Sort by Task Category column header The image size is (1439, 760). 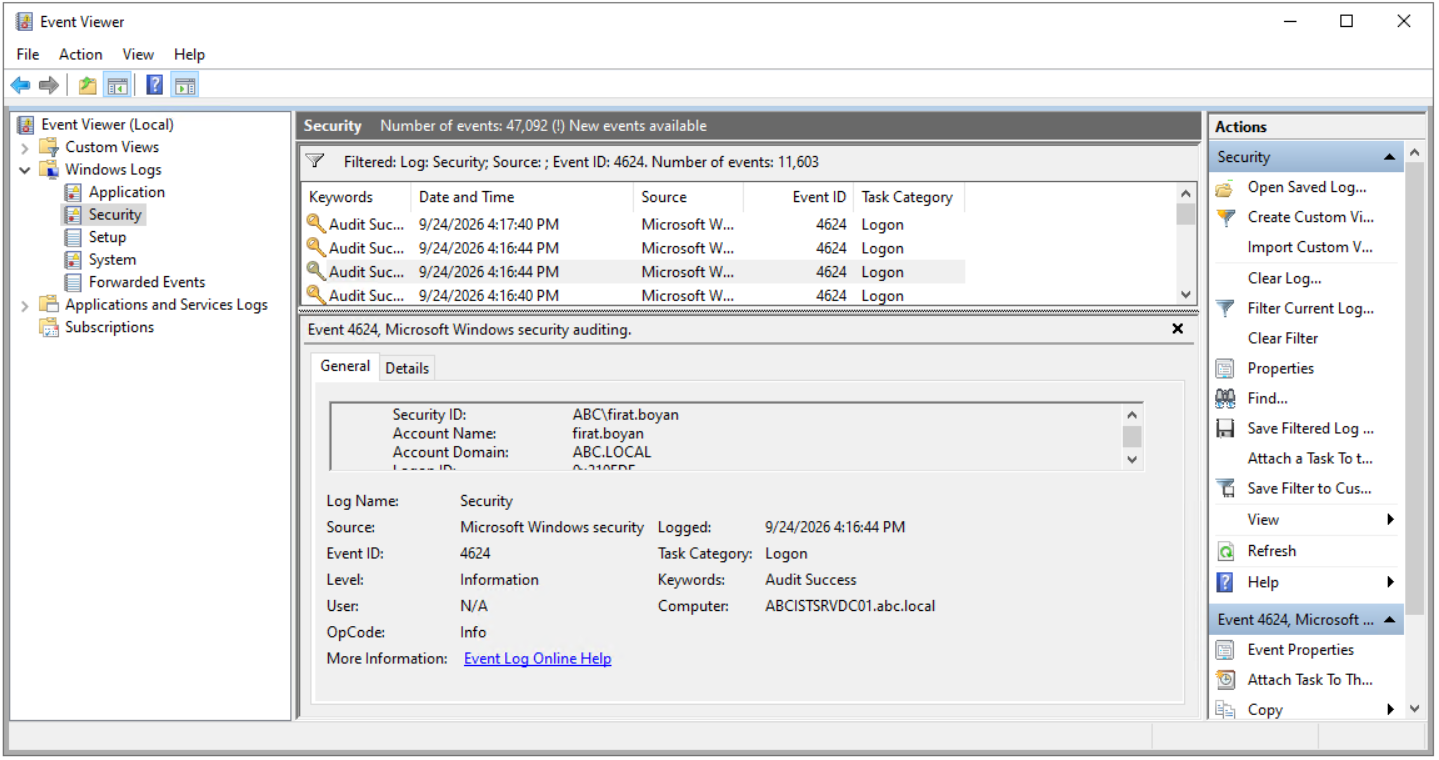tap(909, 197)
